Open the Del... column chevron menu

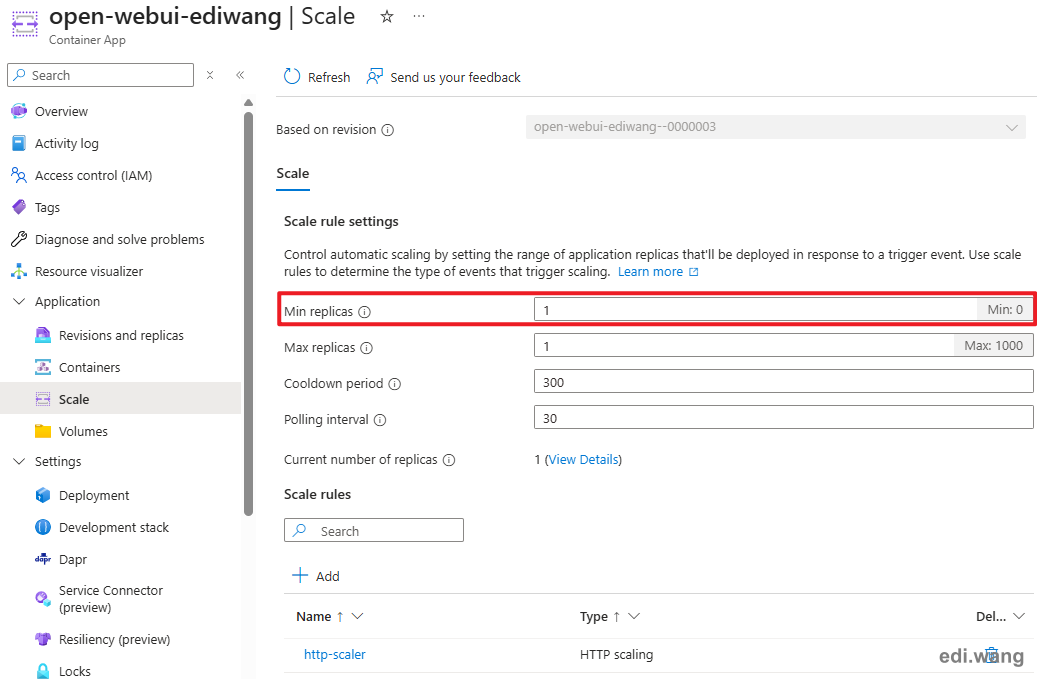(x=1019, y=616)
